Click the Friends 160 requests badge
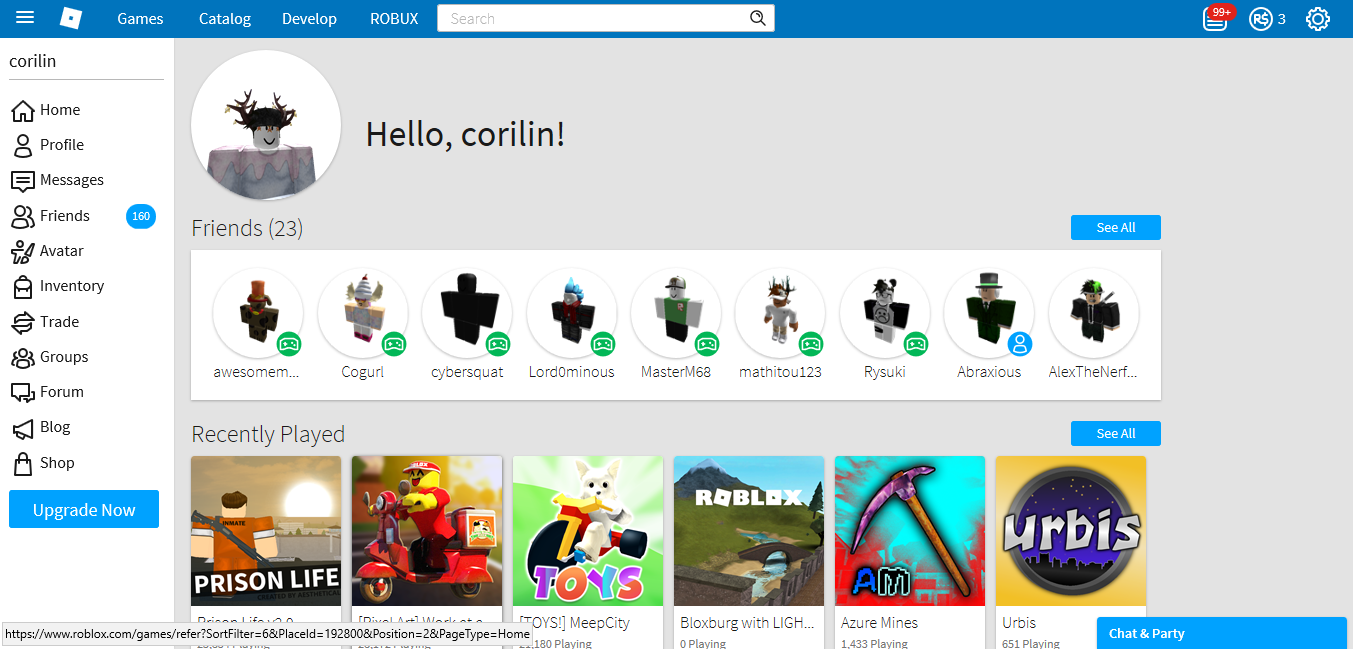The image size is (1353, 649). [x=141, y=216]
